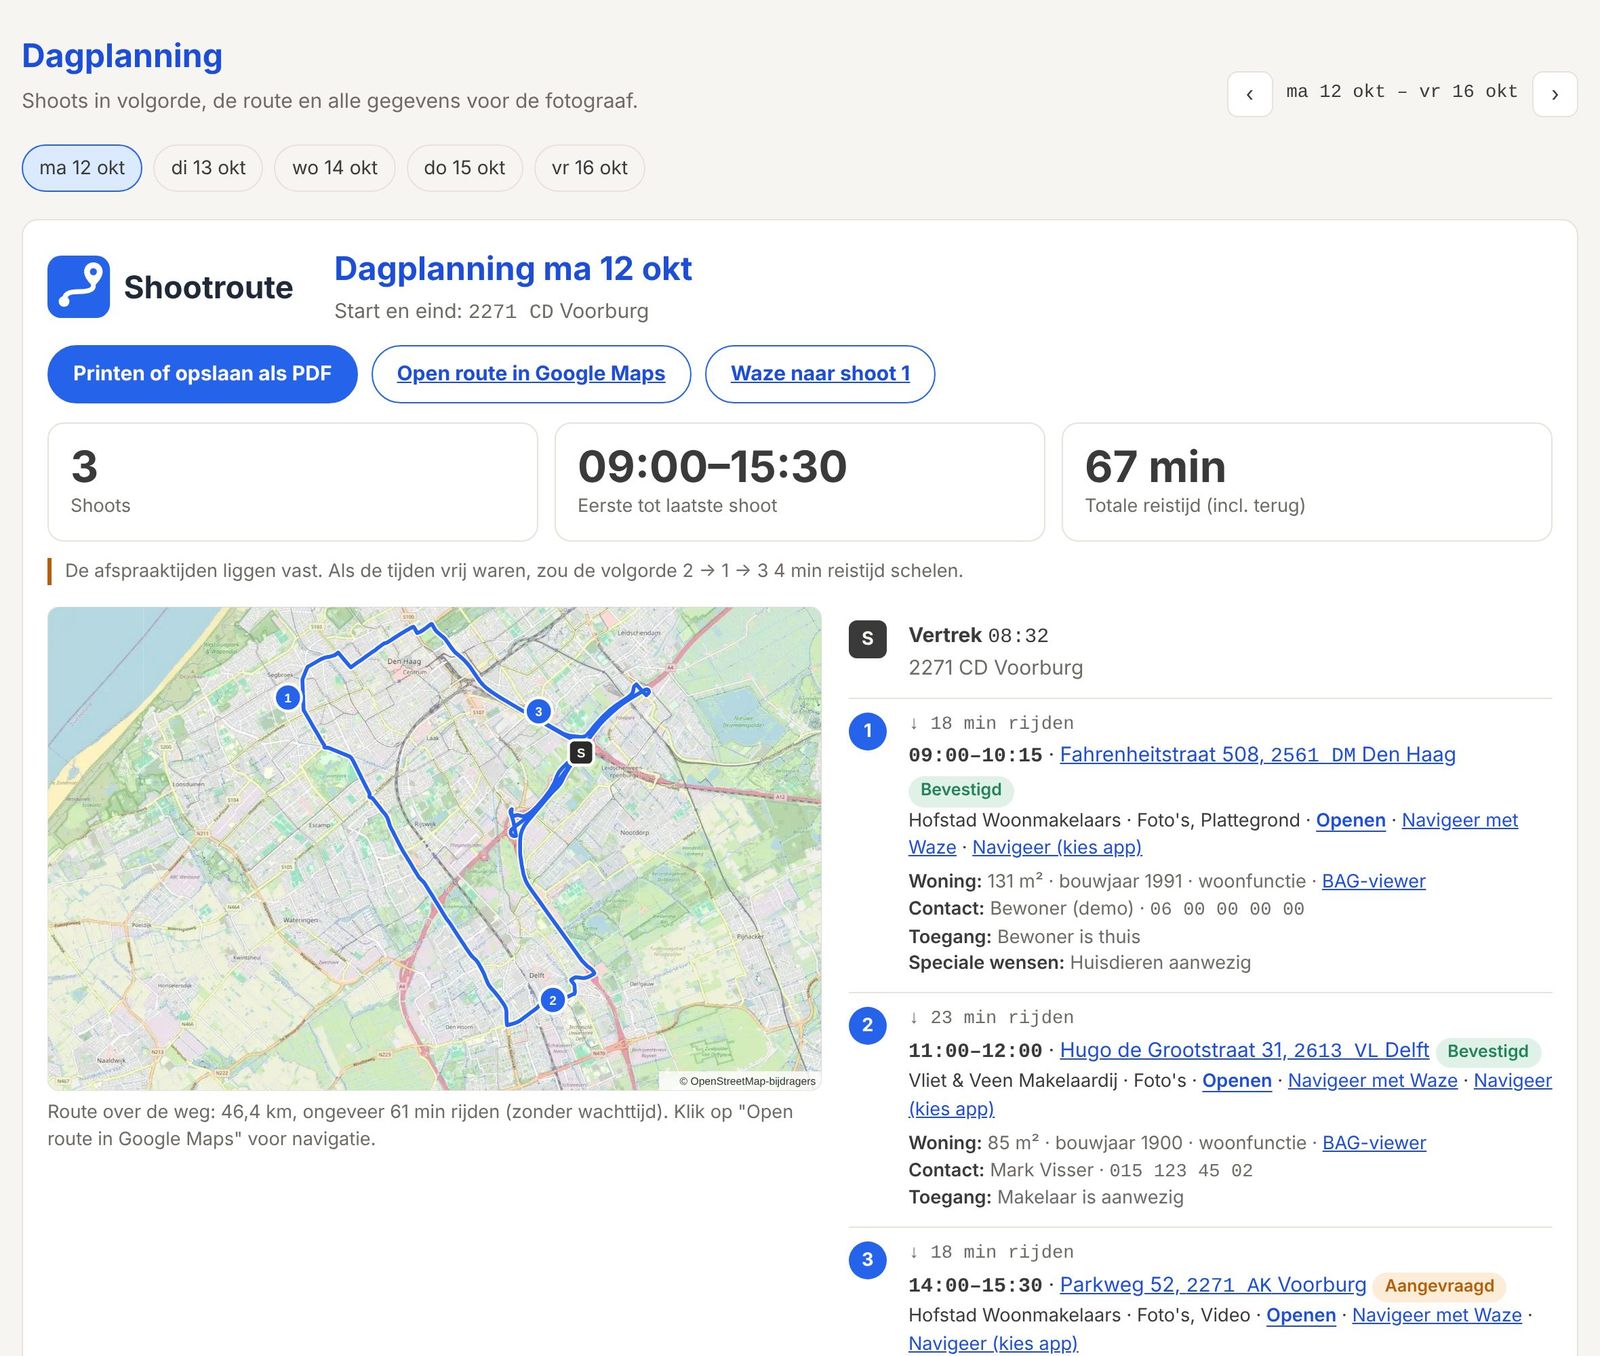Click stop badge 1 beside Fahrenheitstraat
The width and height of the screenshot is (1600, 1356).
pyautogui.click(x=867, y=731)
